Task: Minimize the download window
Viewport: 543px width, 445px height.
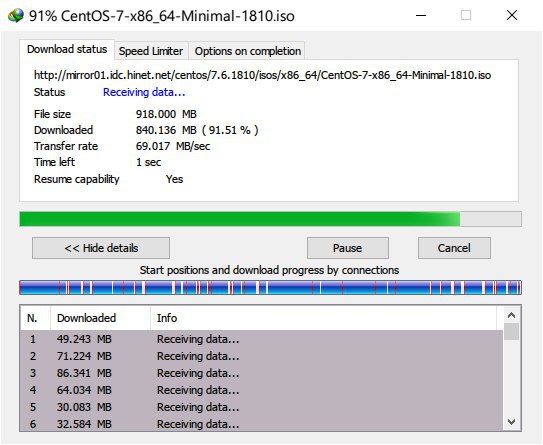Action: pyautogui.click(x=421, y=16)
